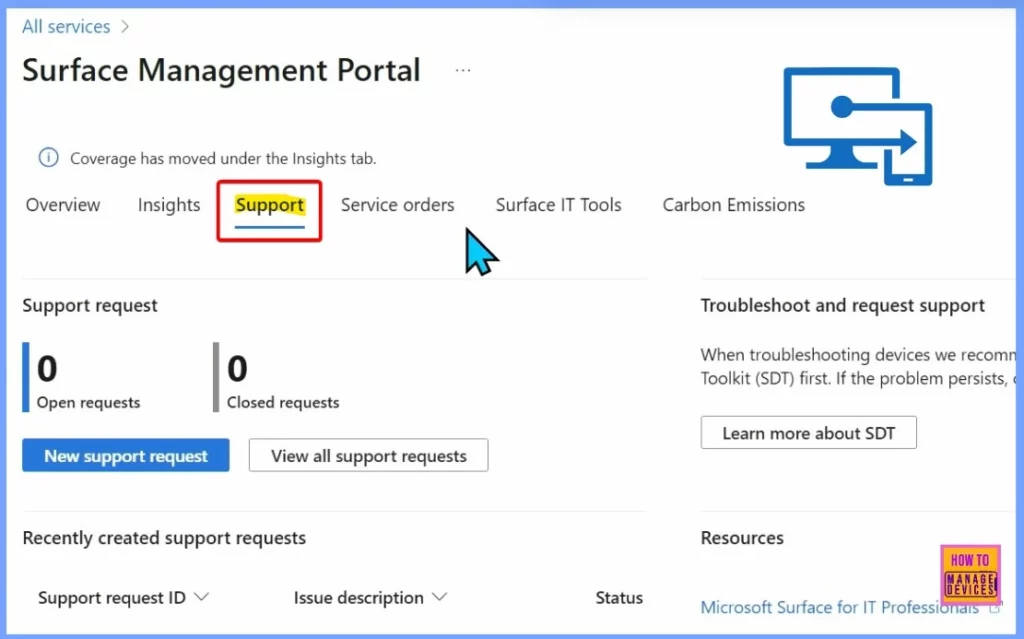
Task: Open the ellipsis menu beside portal title
Action: [463, 70]
